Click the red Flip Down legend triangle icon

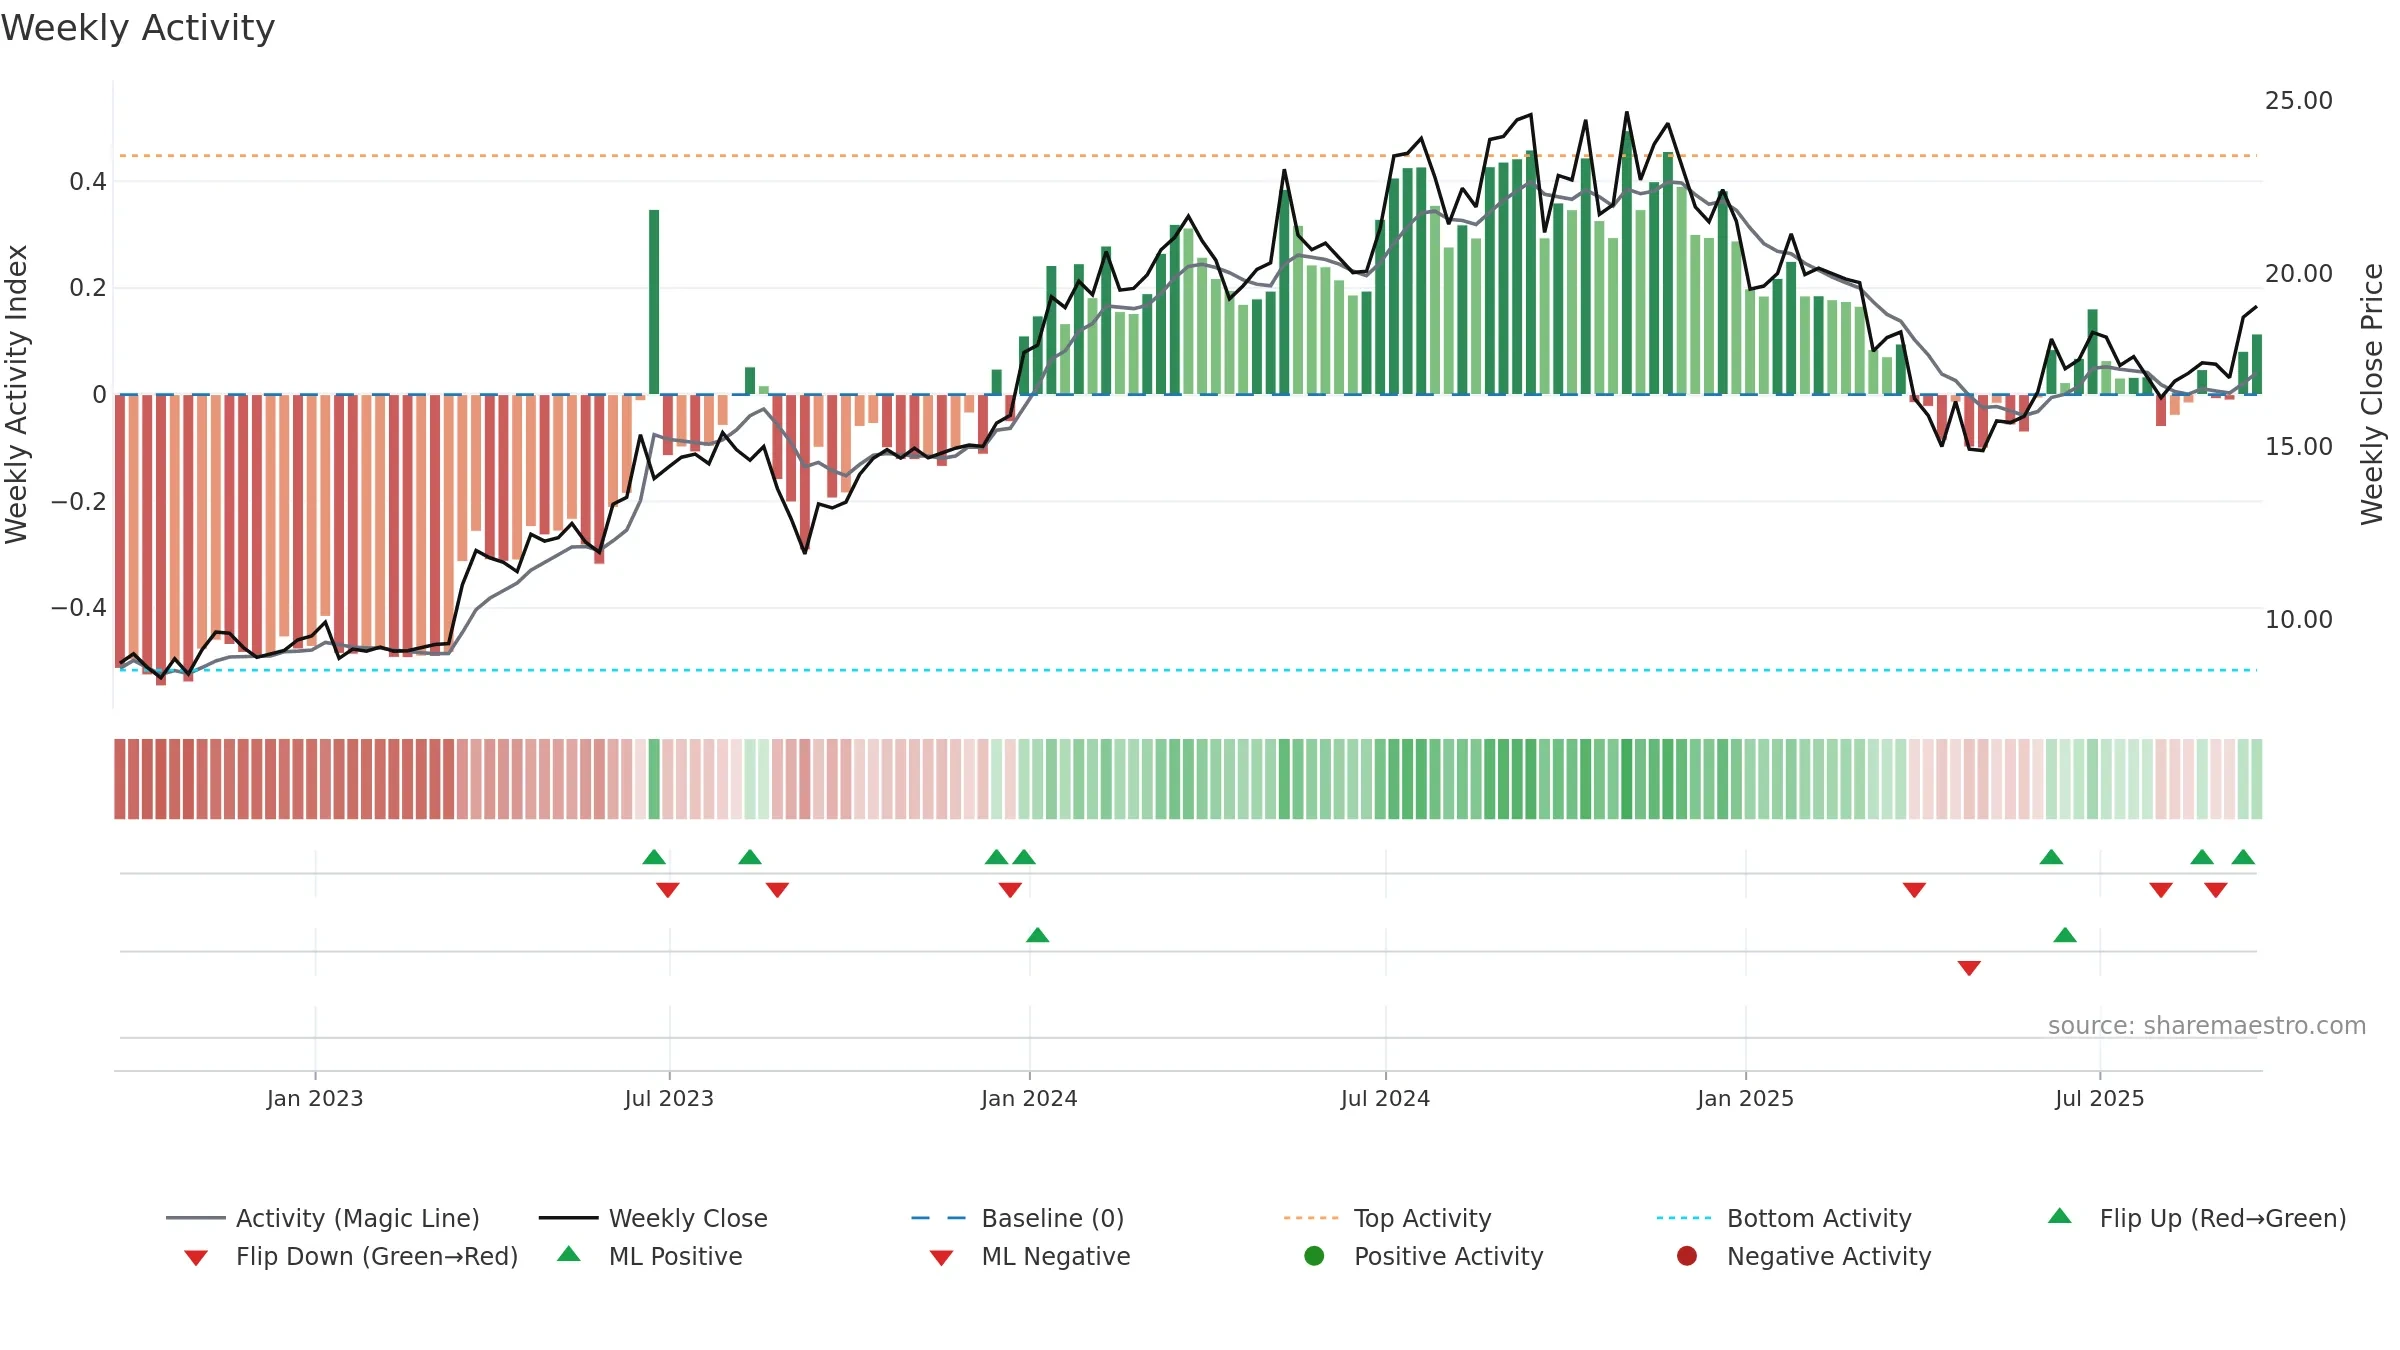(x=196, y=1258)
